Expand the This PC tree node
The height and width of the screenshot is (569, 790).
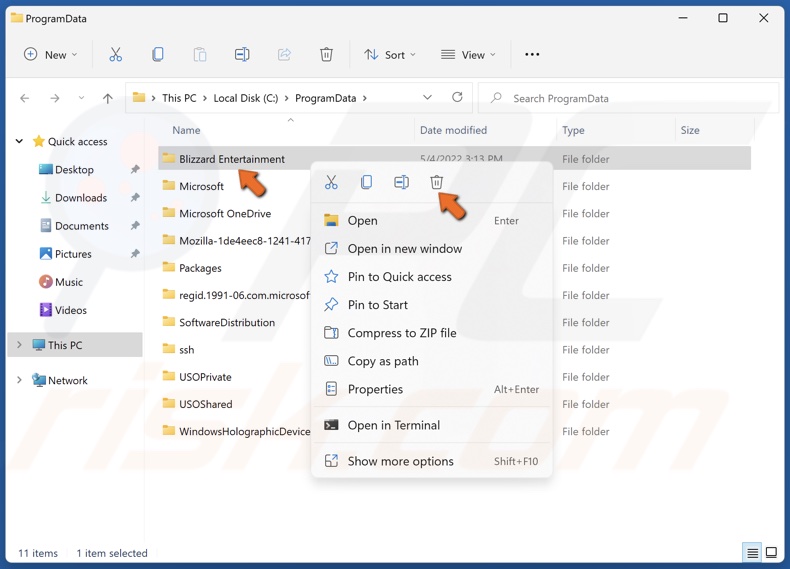tap(19, 345)
